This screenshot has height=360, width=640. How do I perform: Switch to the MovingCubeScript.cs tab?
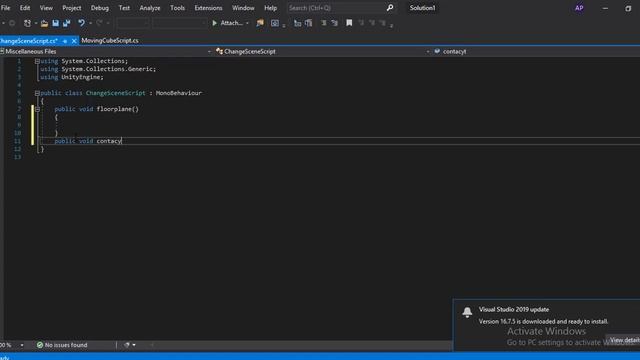110,40
